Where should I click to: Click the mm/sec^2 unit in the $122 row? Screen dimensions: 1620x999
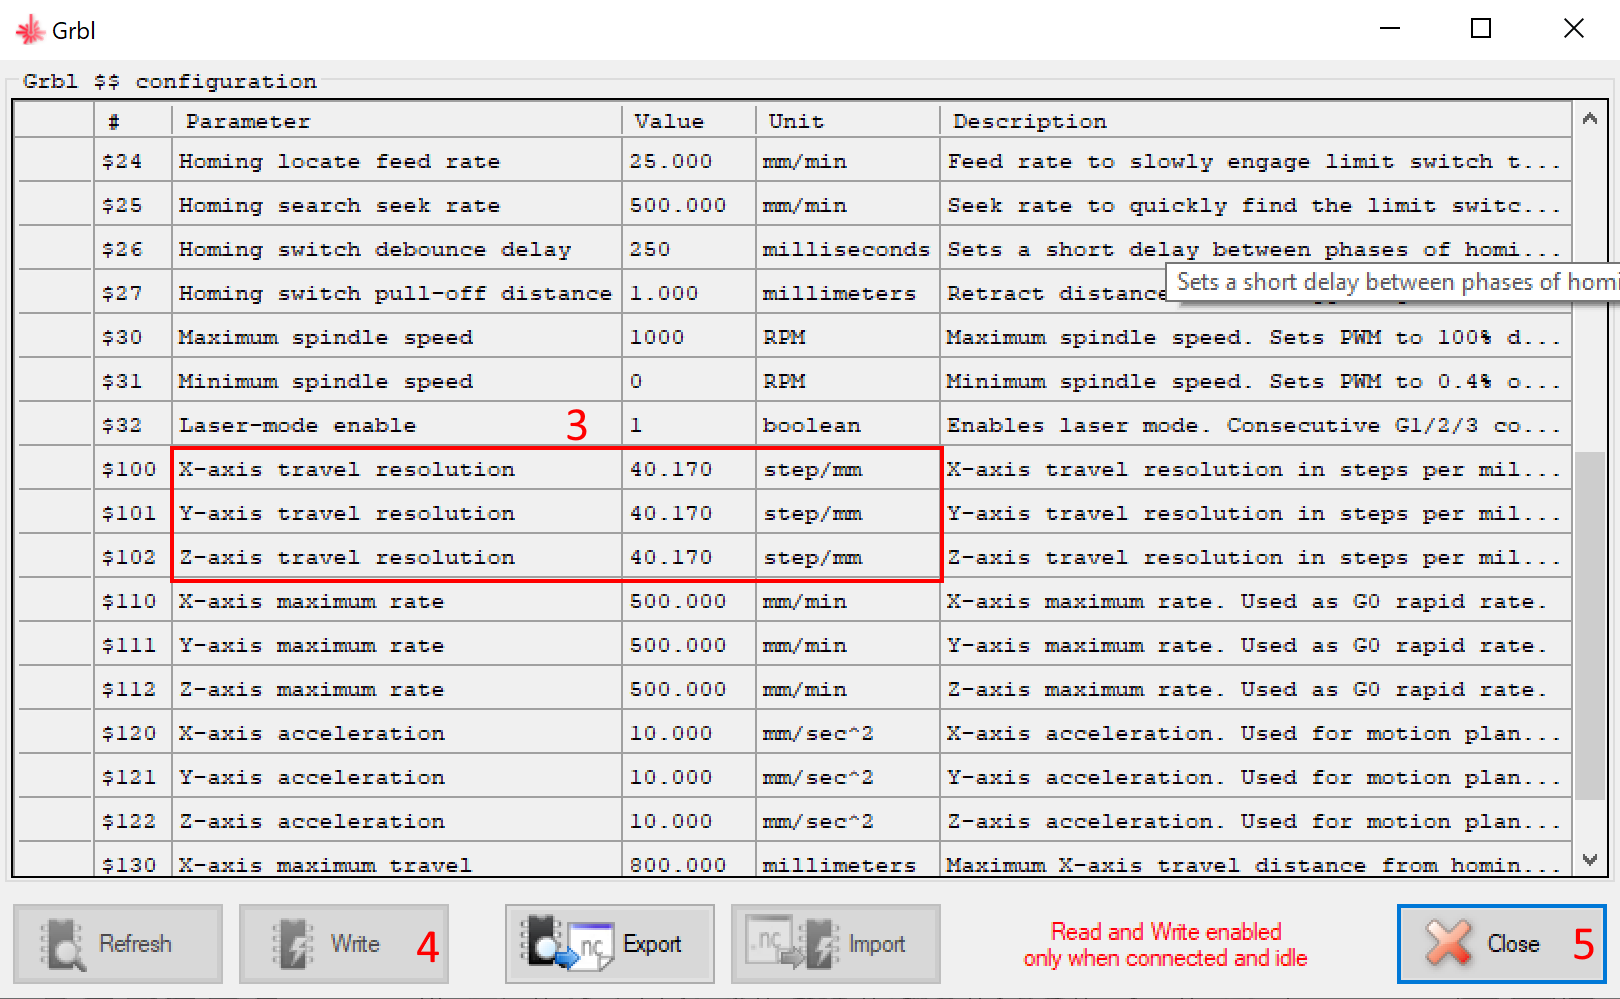[848, 821]
